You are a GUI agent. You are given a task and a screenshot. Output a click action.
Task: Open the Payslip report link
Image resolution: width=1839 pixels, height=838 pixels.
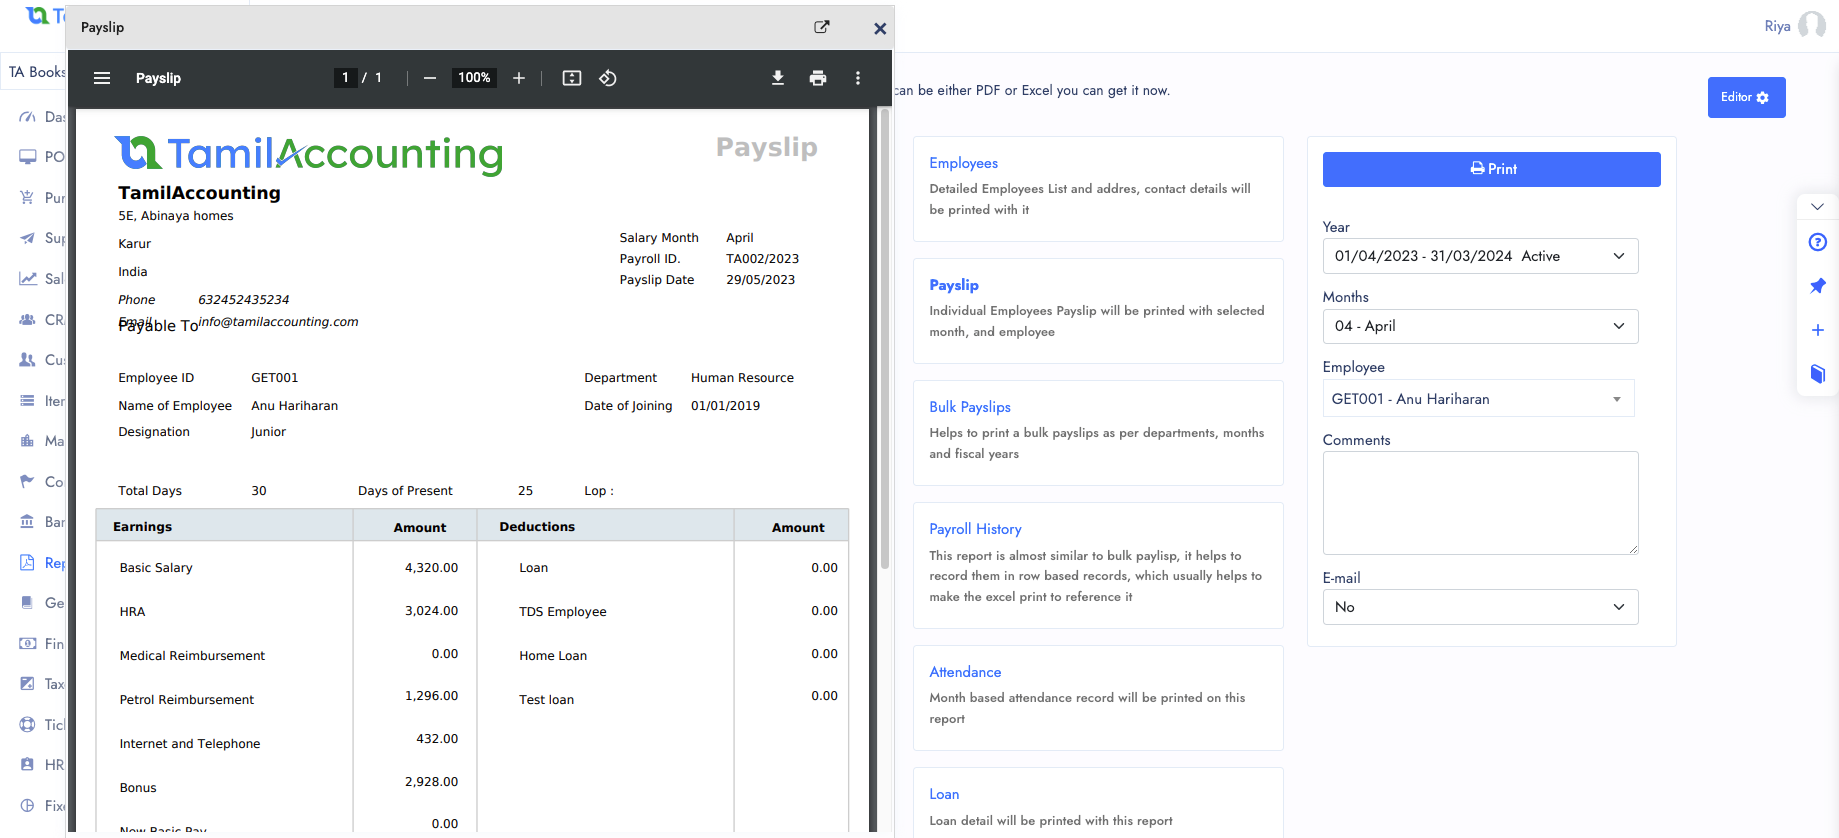tap(954, 285)
